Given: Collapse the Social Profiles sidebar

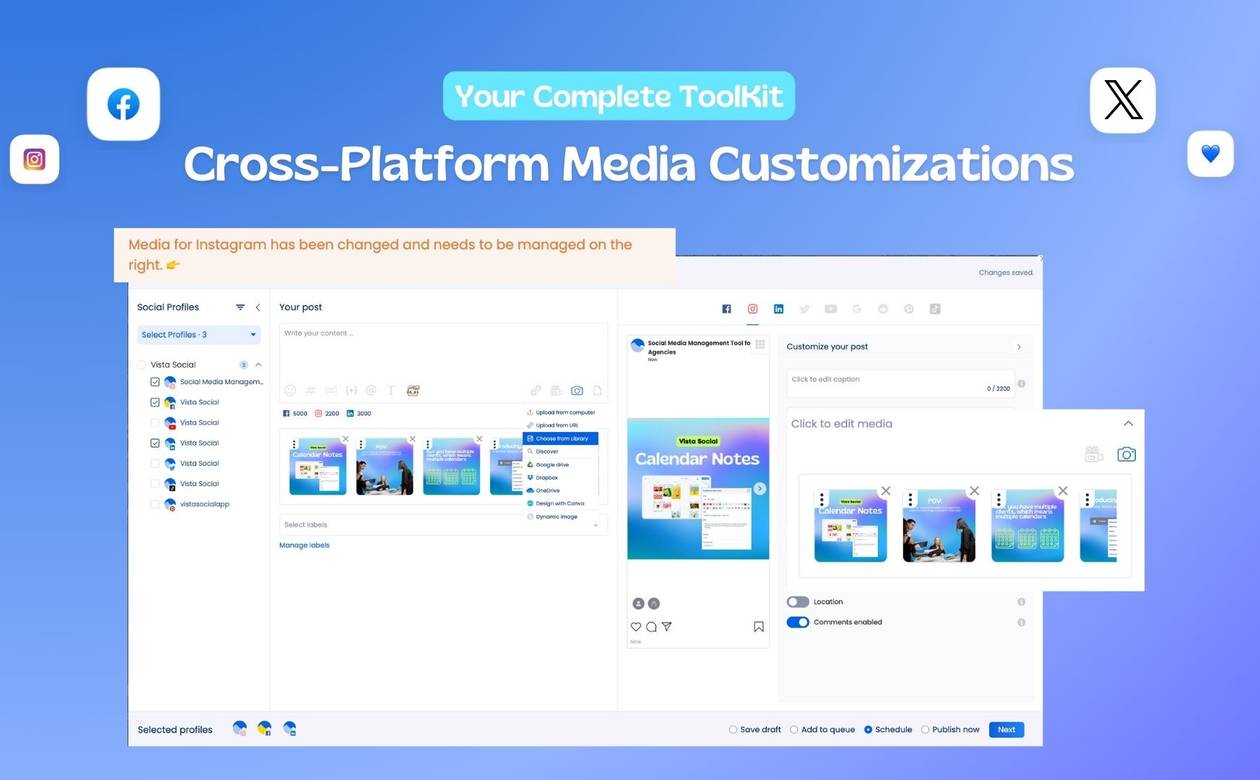Looking at the screenshot, I should tap(258, 307).
